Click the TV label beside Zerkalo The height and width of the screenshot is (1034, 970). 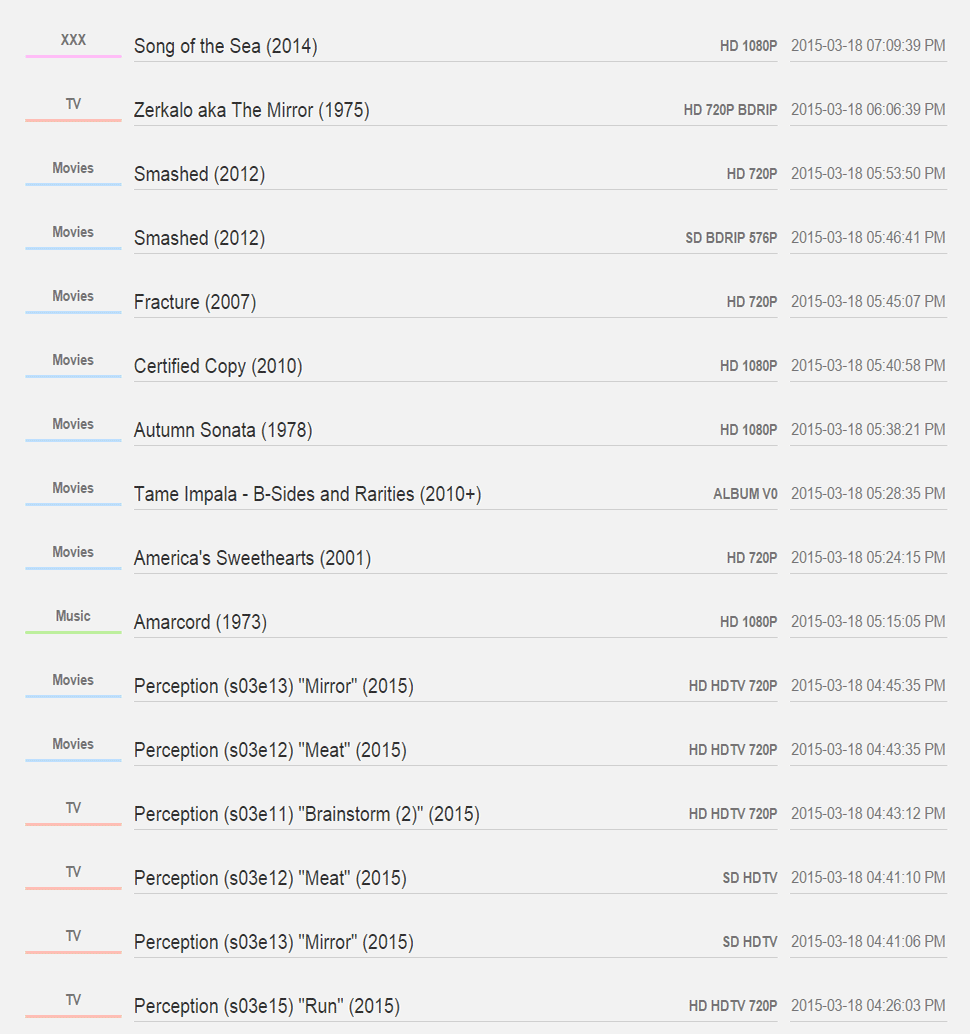tap(73, 104)
